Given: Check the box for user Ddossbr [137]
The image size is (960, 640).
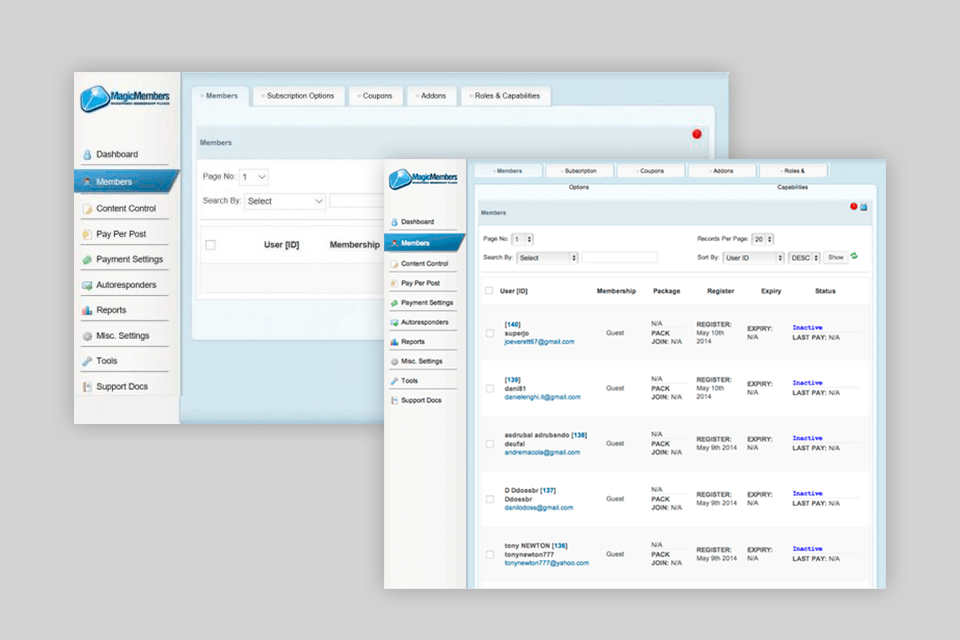Looking at the screenshot, I should (490, 499).
